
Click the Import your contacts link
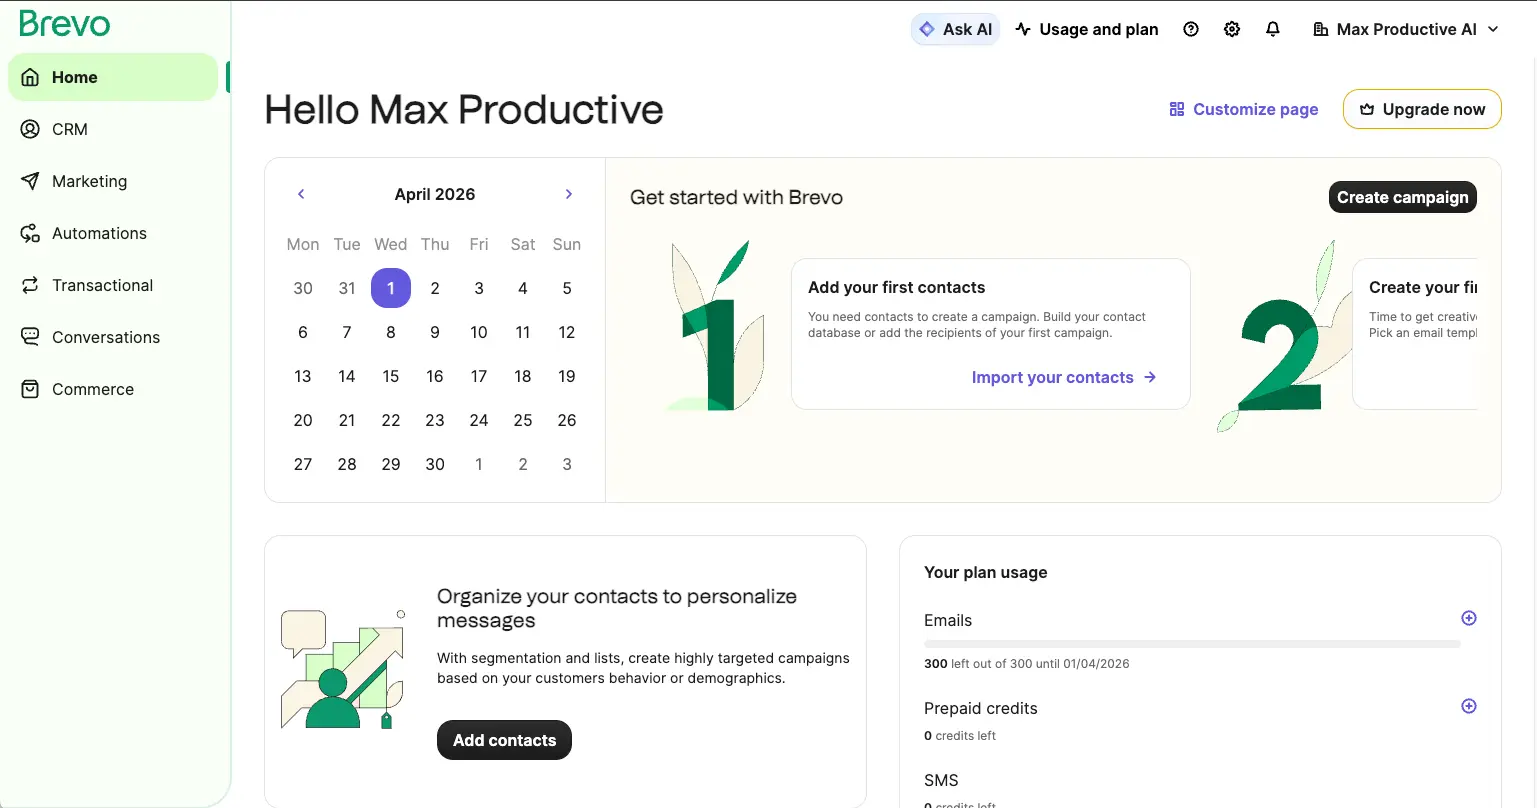1063,377
